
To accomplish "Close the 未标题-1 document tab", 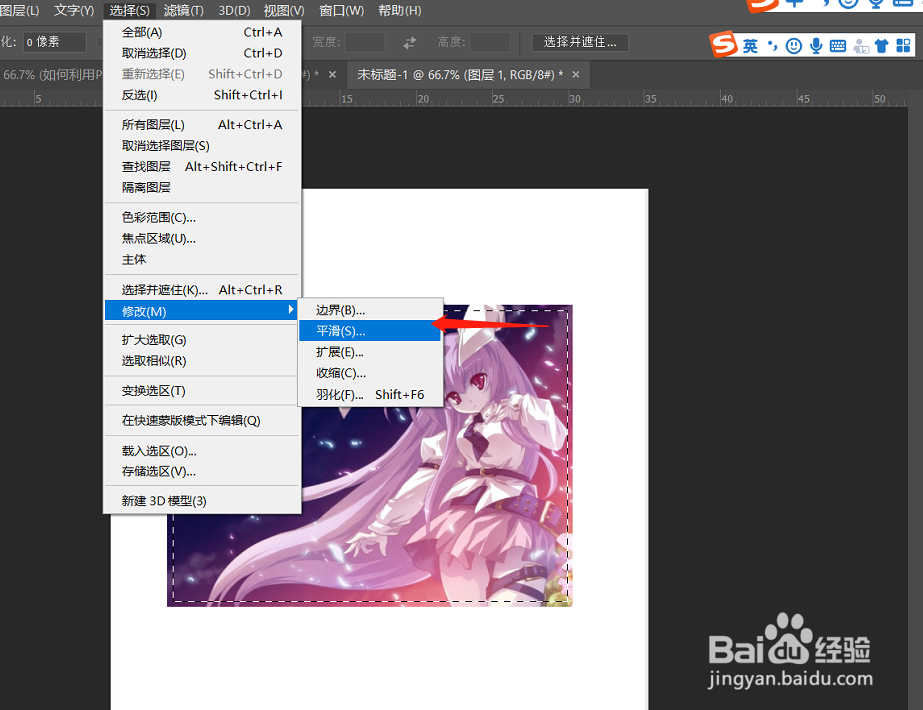I will click(x=576, y=75).
